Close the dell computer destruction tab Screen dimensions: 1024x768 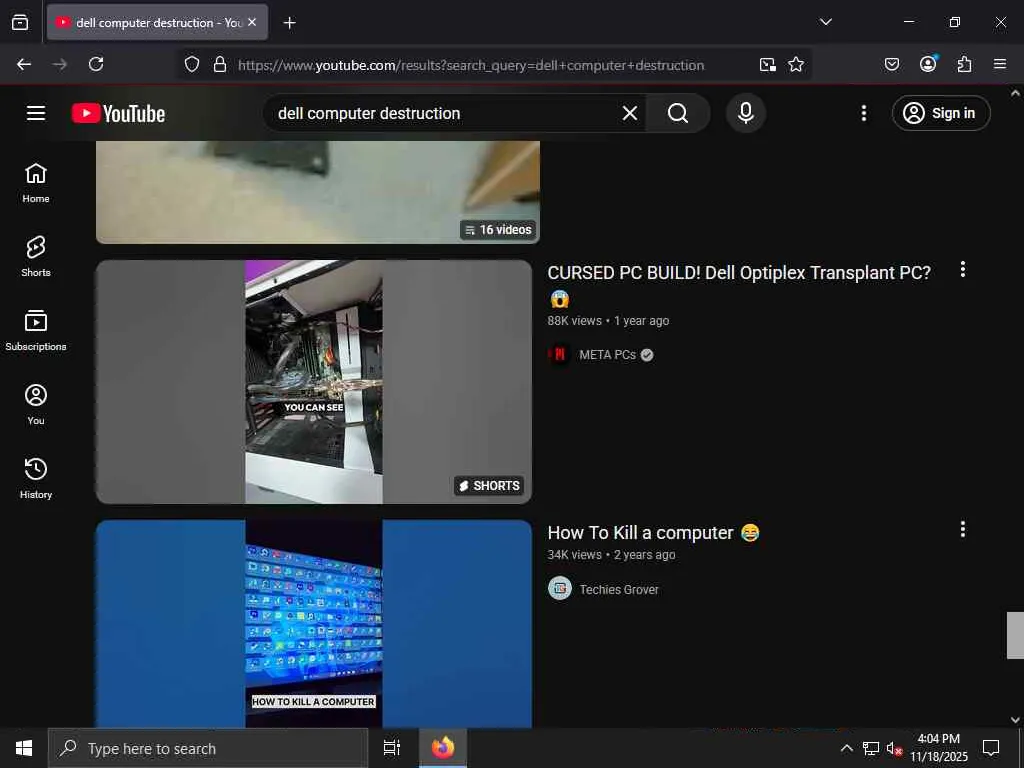[x=252, y=22]
